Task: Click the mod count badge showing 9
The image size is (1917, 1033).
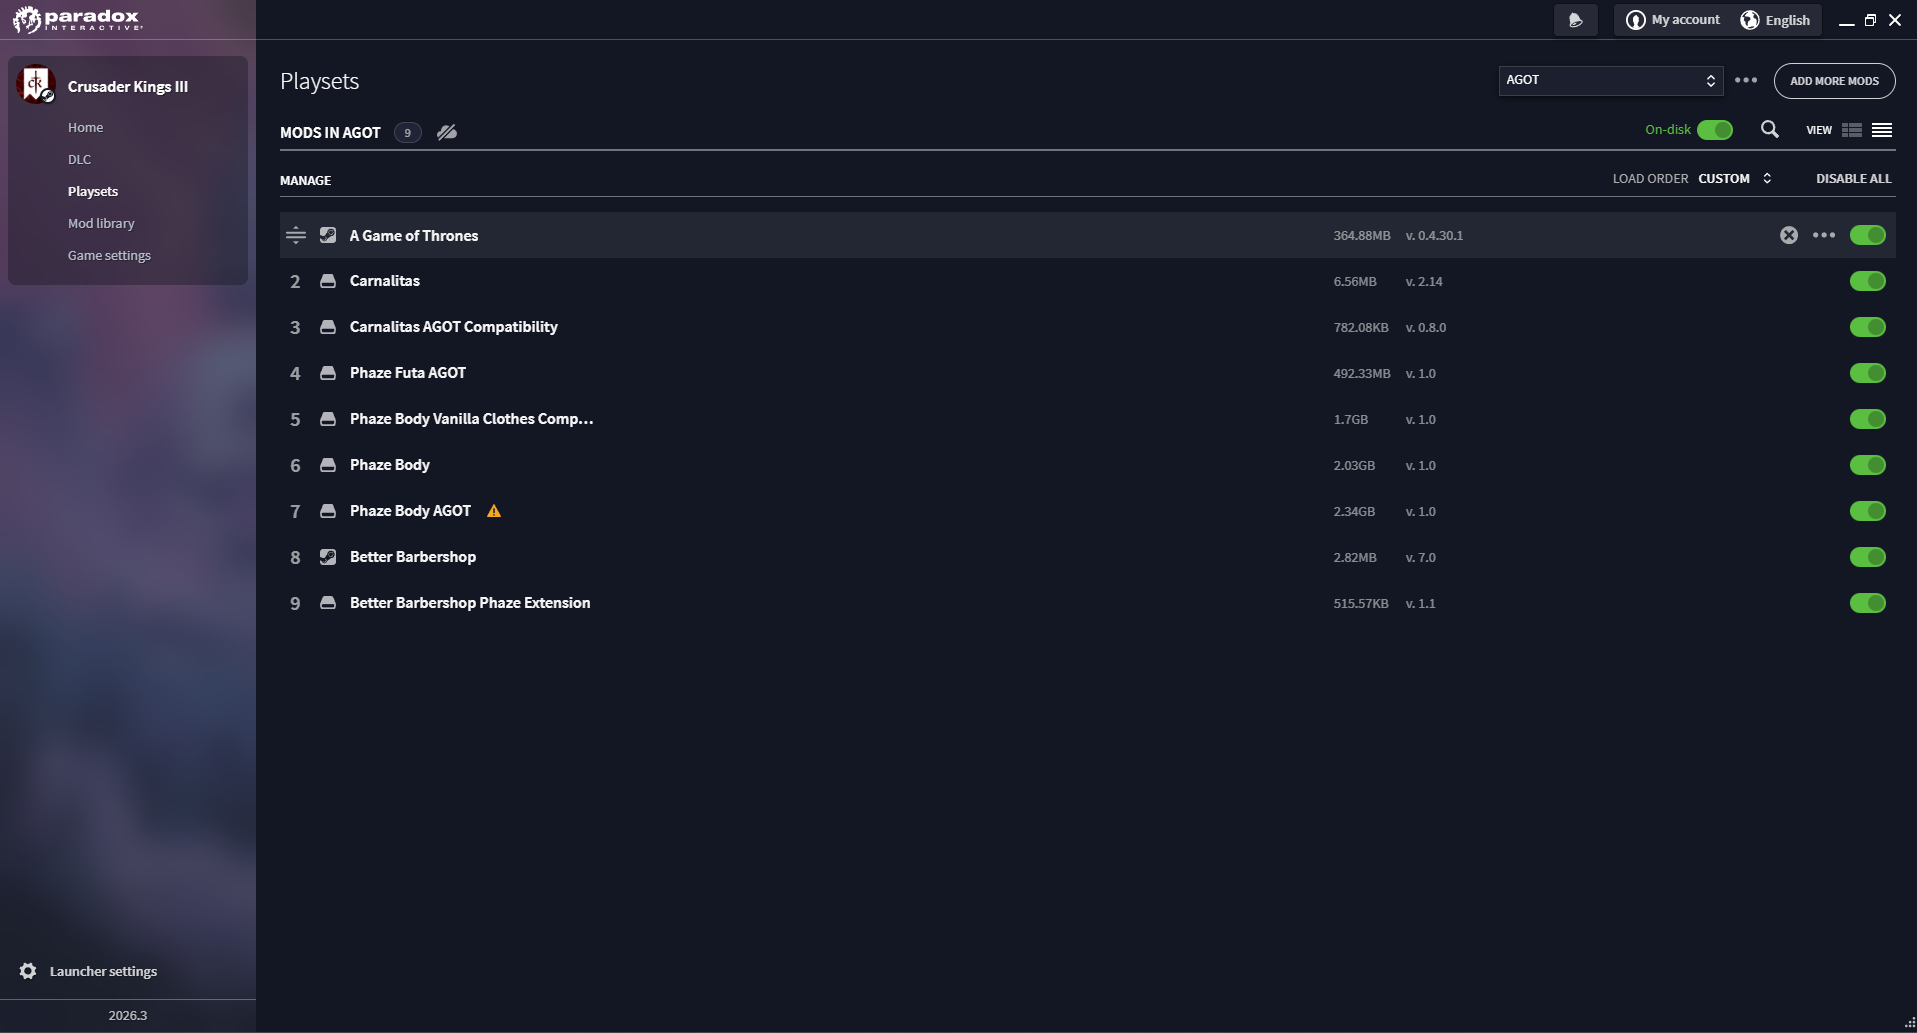Action: coord(407,132)
